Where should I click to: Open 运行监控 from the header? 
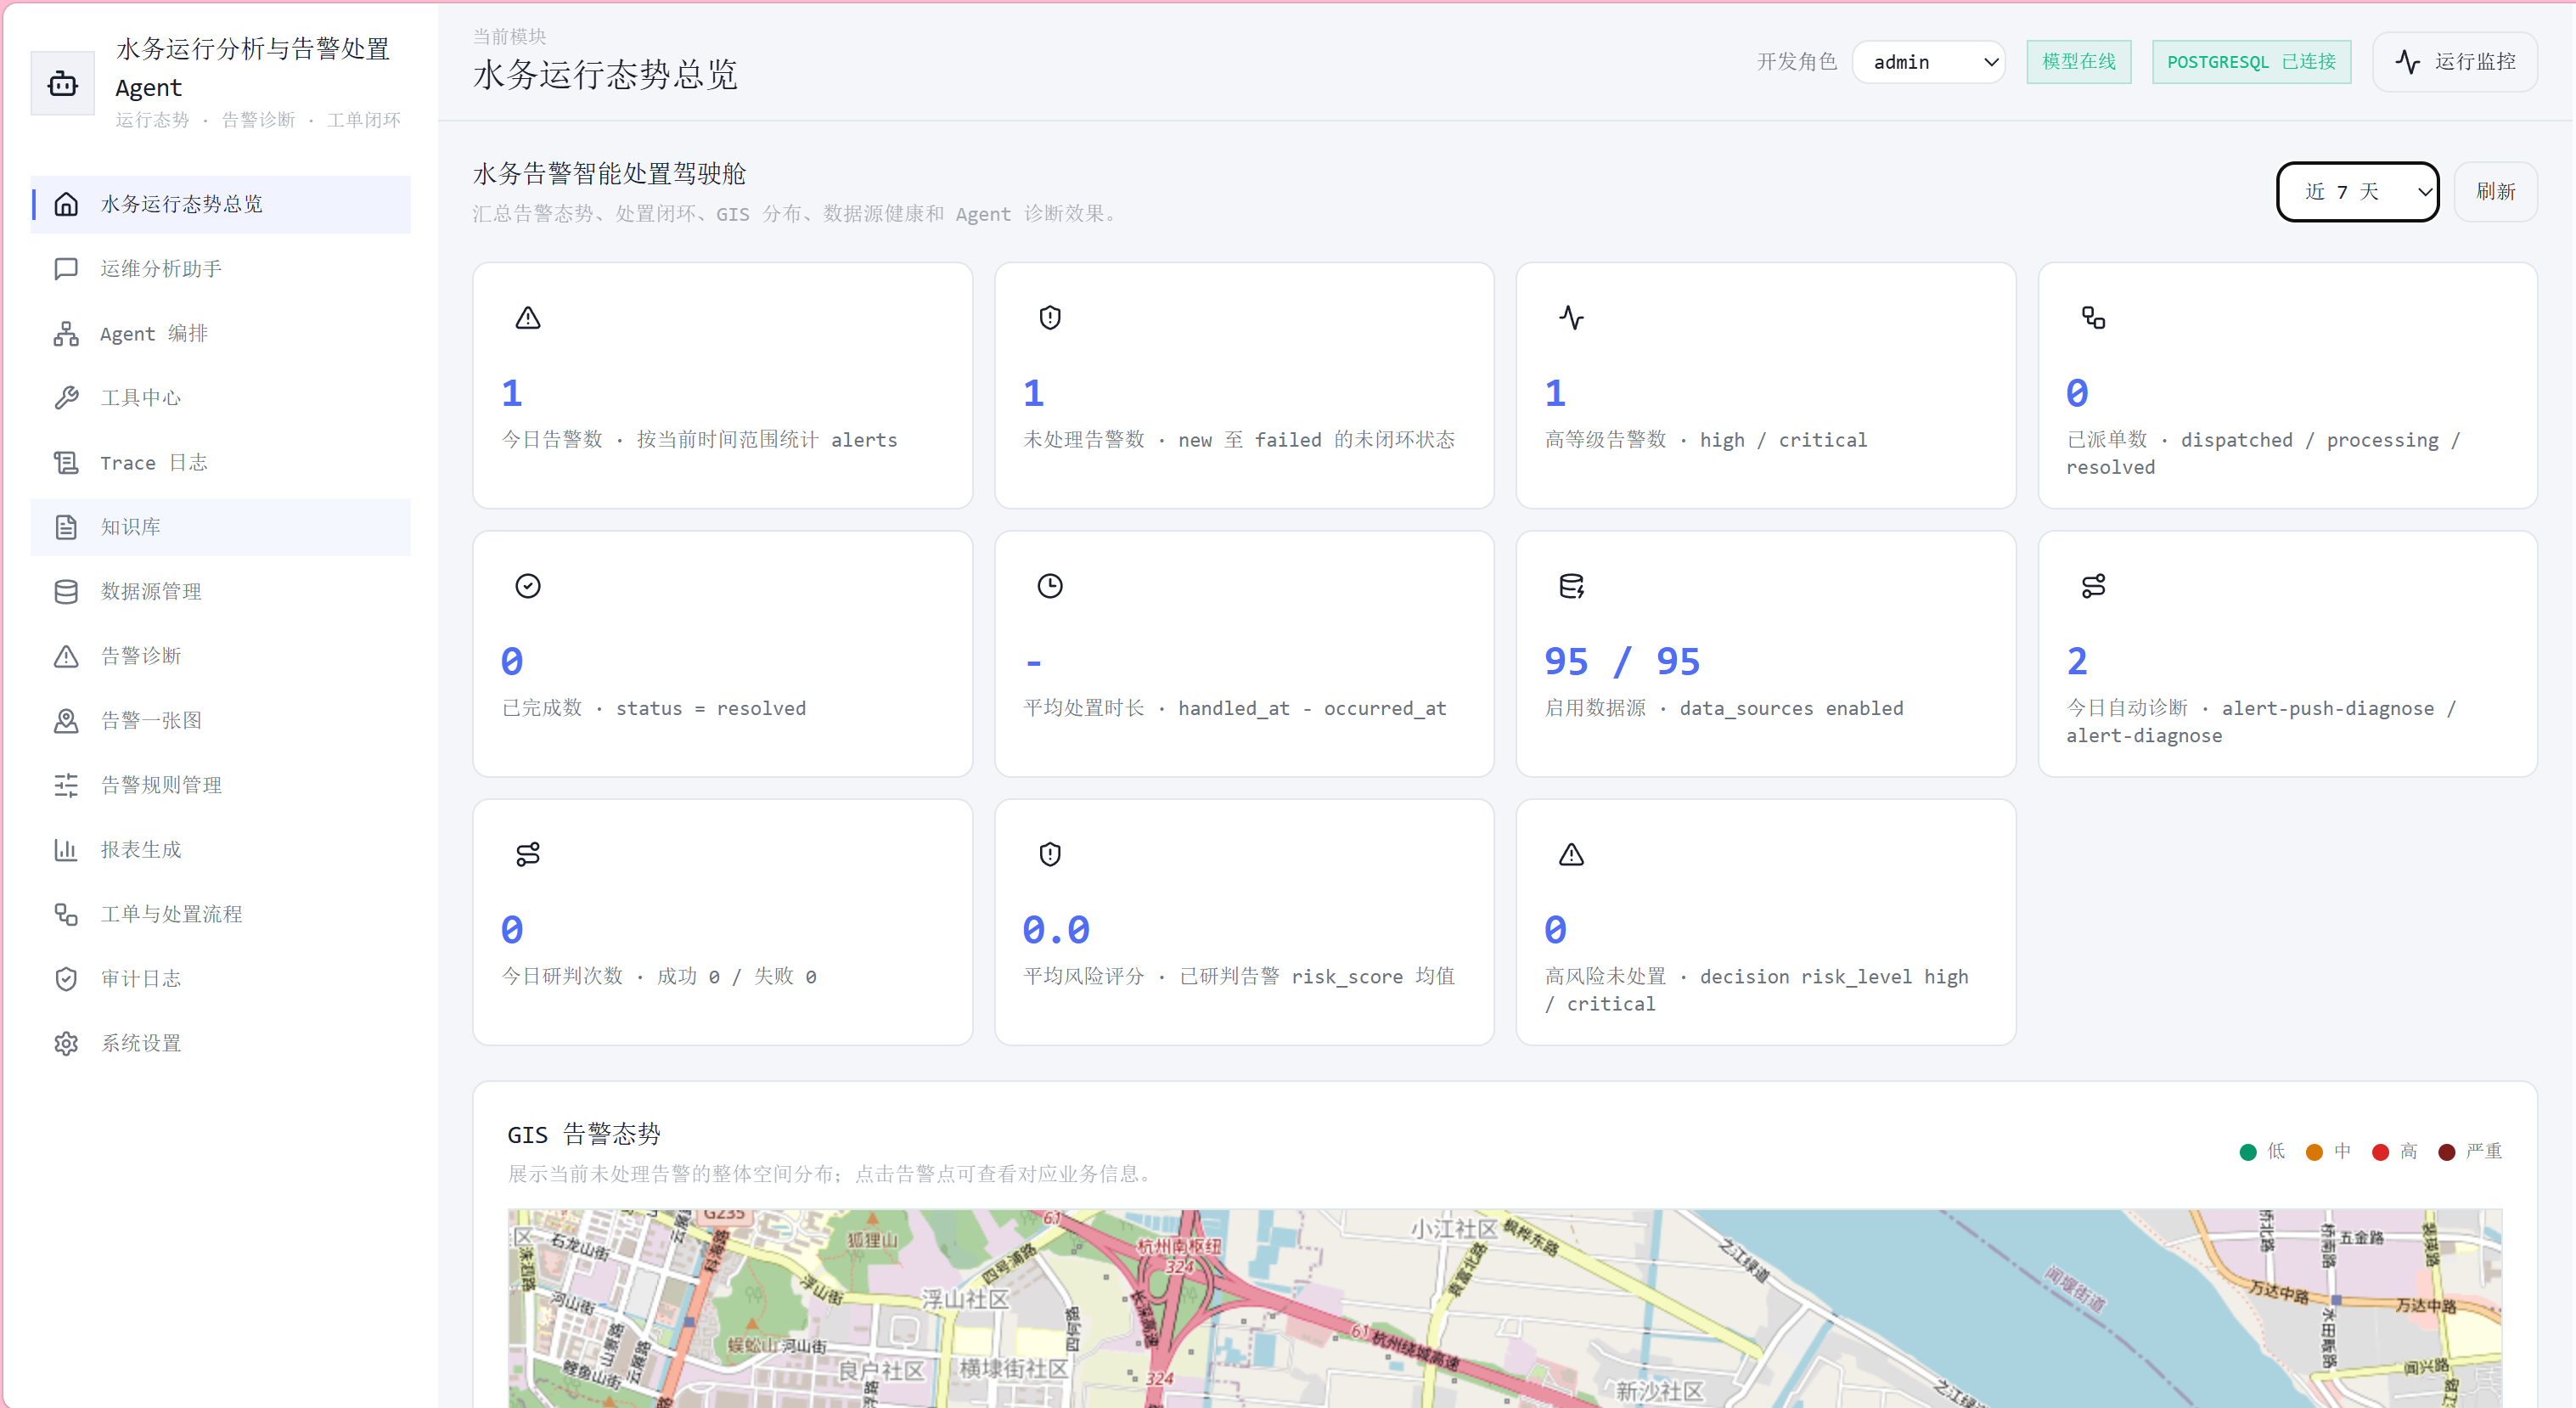[2455, 62]
